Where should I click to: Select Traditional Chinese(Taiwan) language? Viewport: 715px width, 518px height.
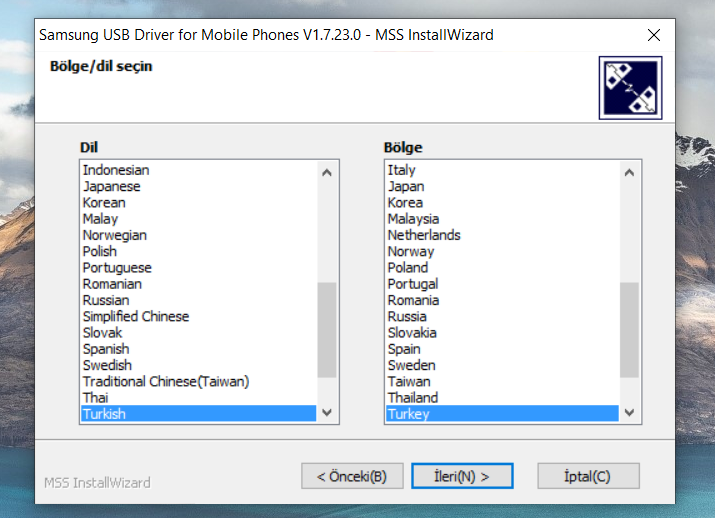199,382
